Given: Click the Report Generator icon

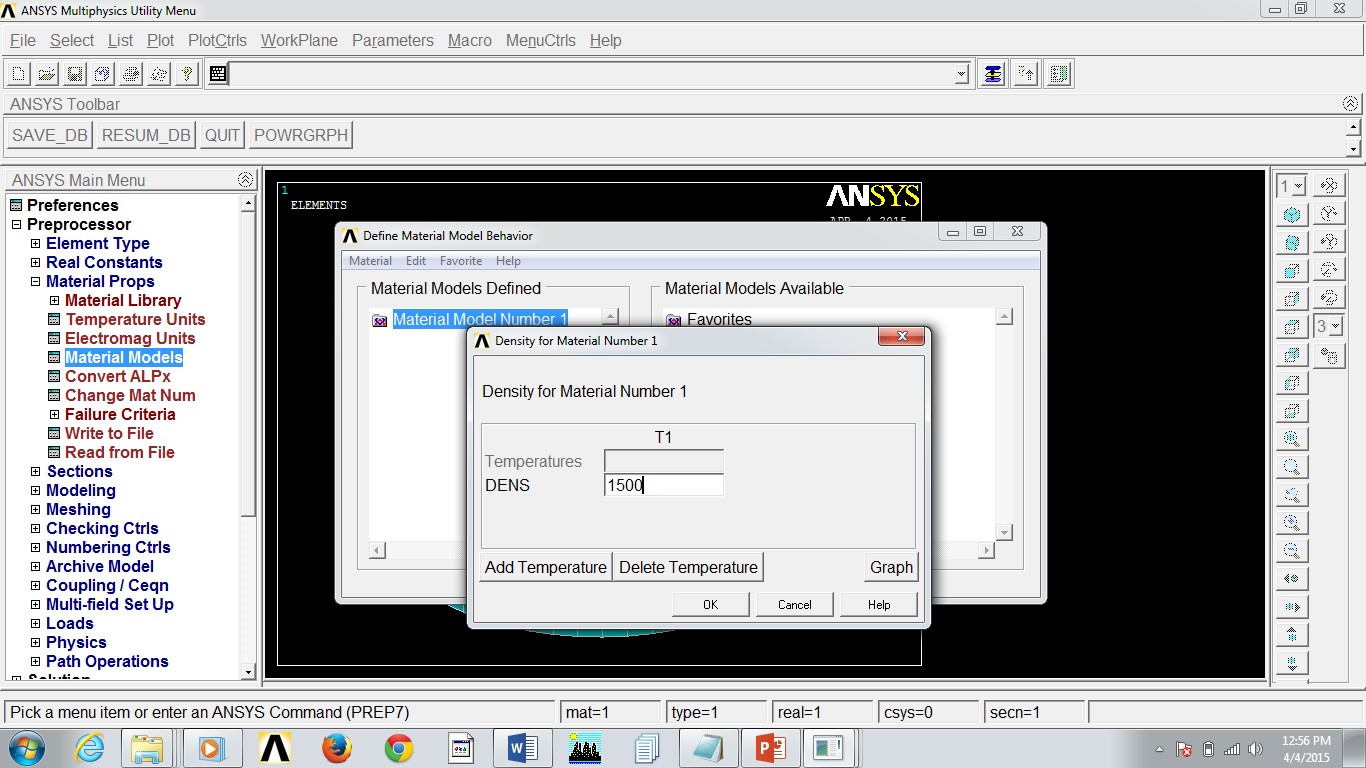Looking at the screenshot, I should (x=159, y=74).
